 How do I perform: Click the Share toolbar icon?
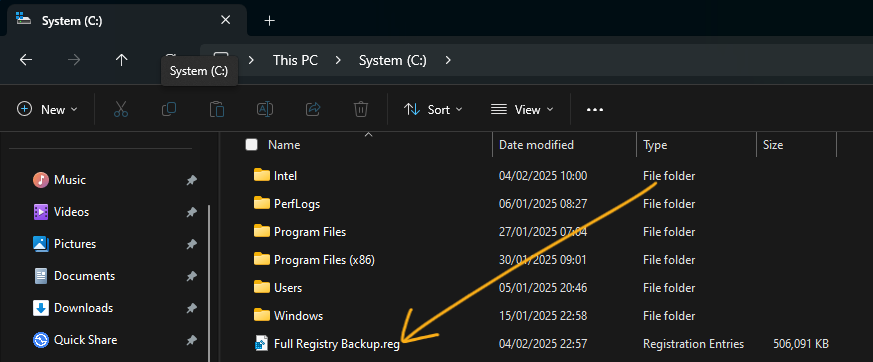(313, 109)
